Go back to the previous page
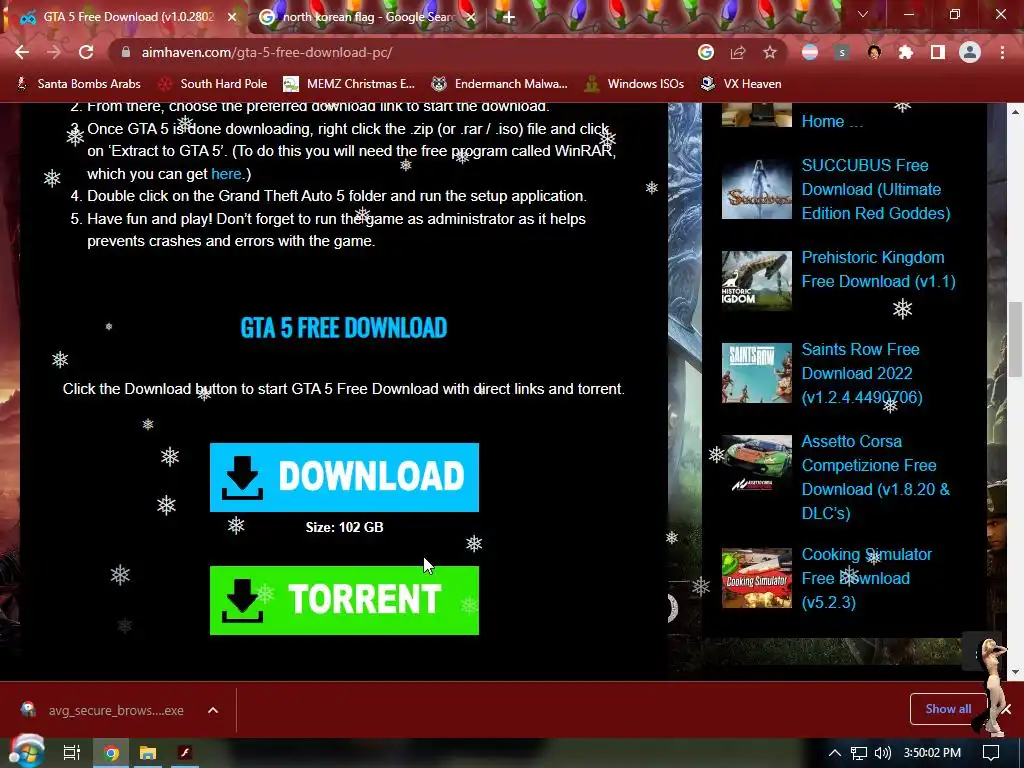This screenshot has width=1024, height=768. tap(22, 52)
